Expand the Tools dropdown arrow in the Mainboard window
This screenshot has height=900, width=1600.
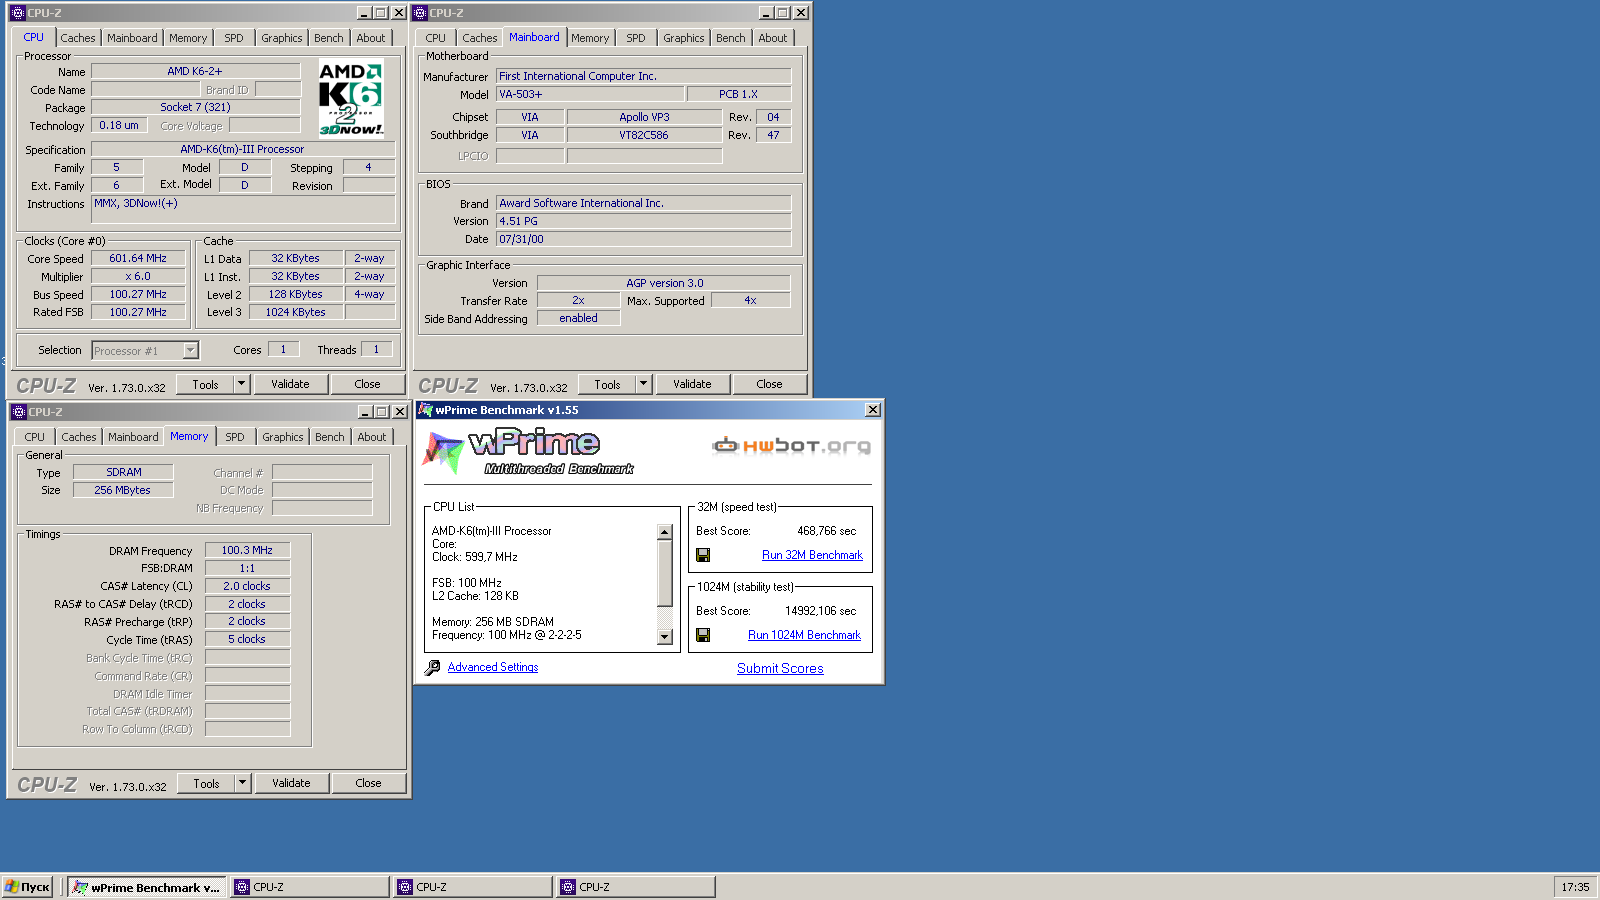tap(643, 384)
